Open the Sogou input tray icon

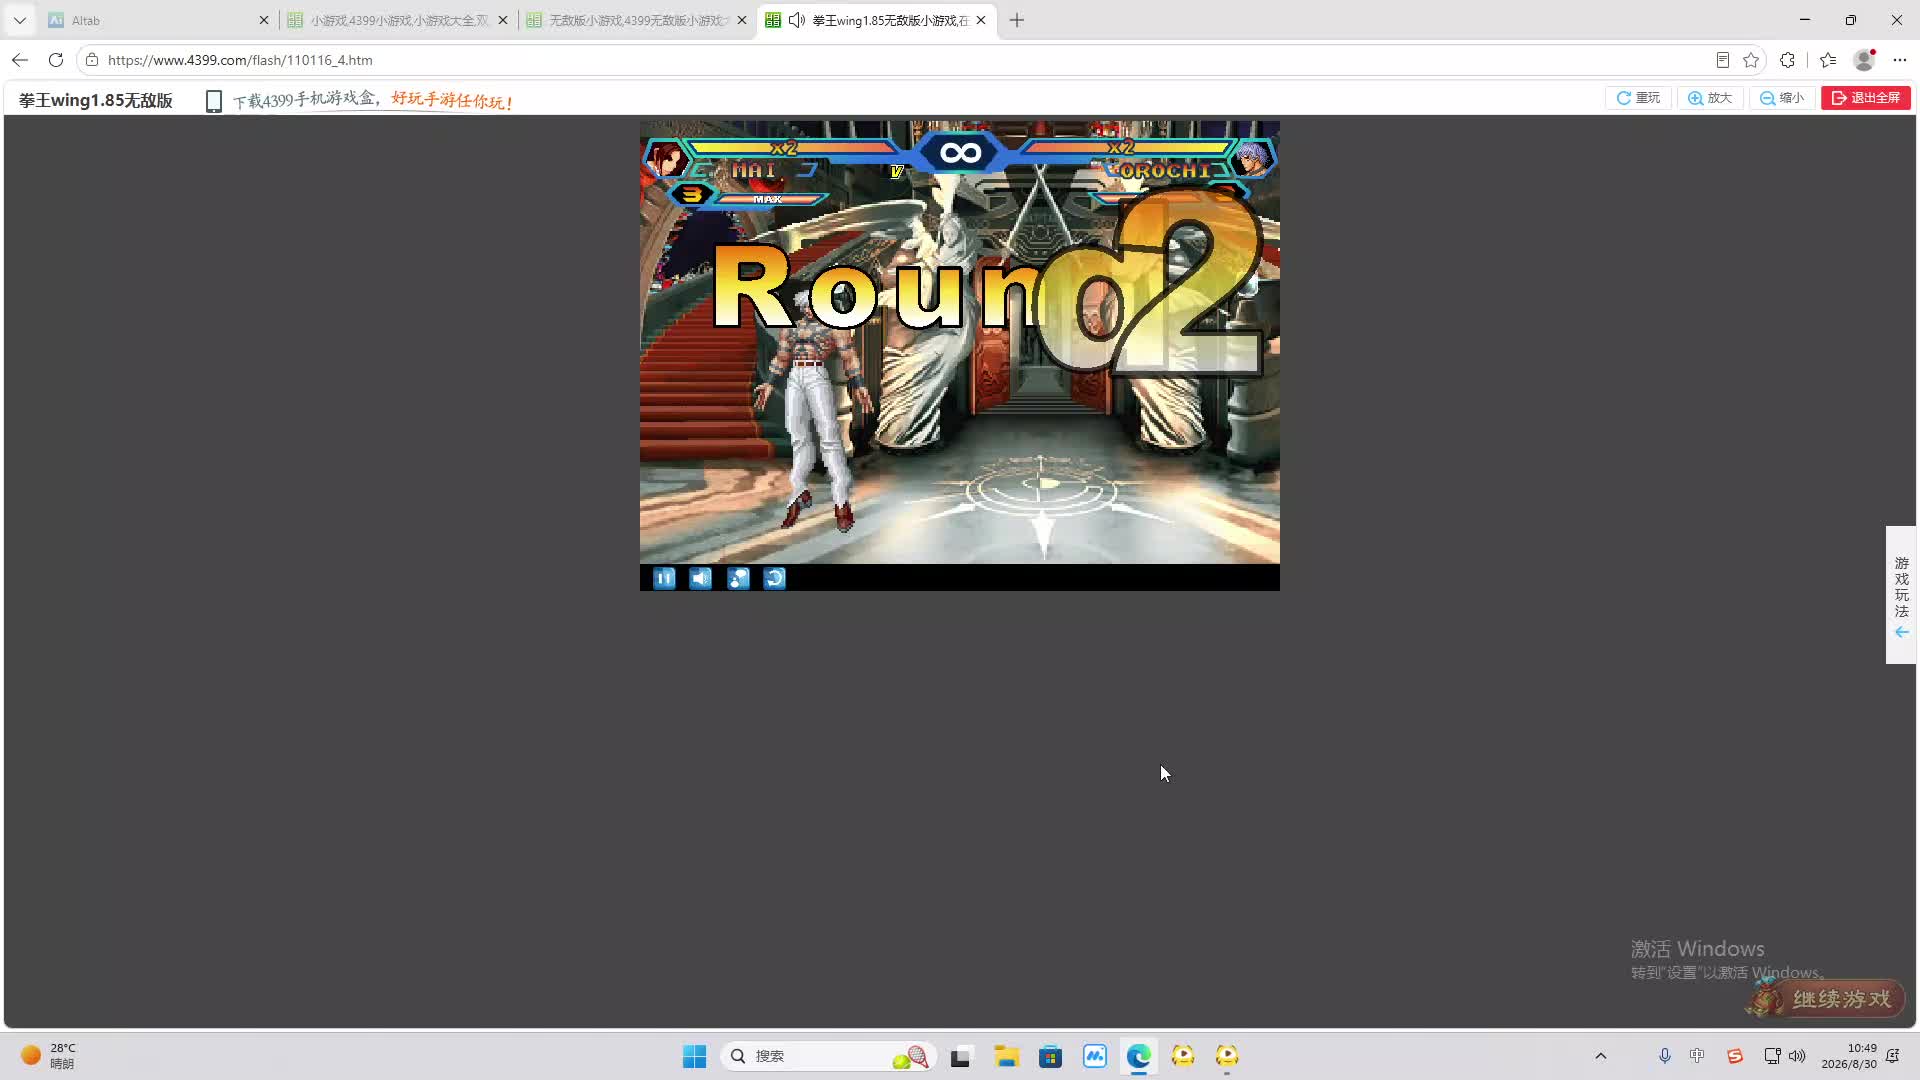1735,1056
